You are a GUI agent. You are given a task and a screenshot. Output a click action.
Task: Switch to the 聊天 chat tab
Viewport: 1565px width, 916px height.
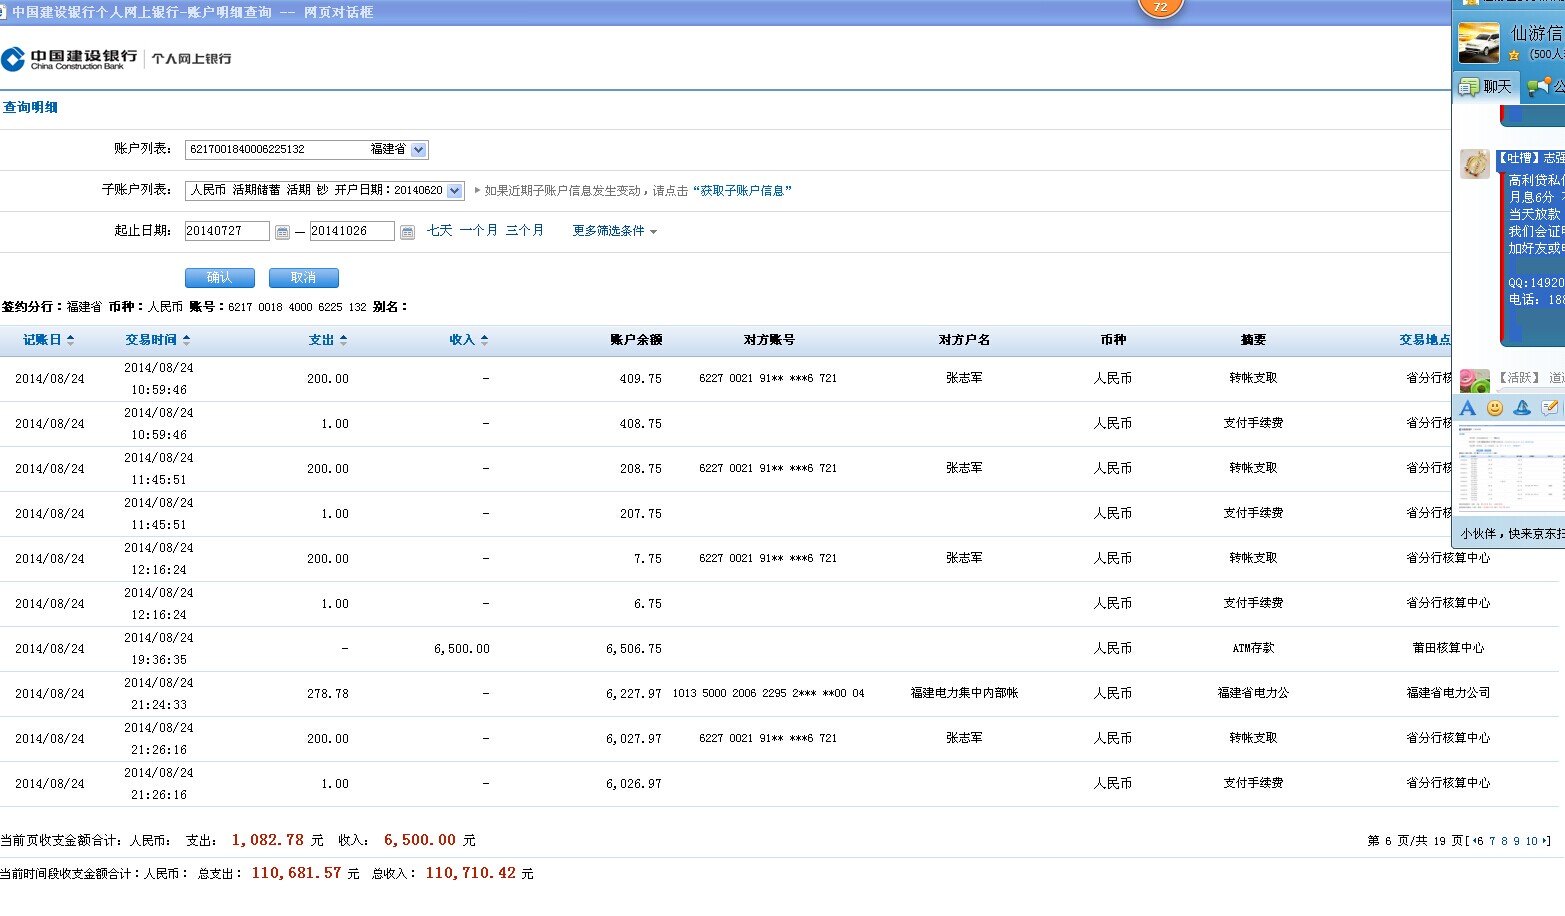1486,87
